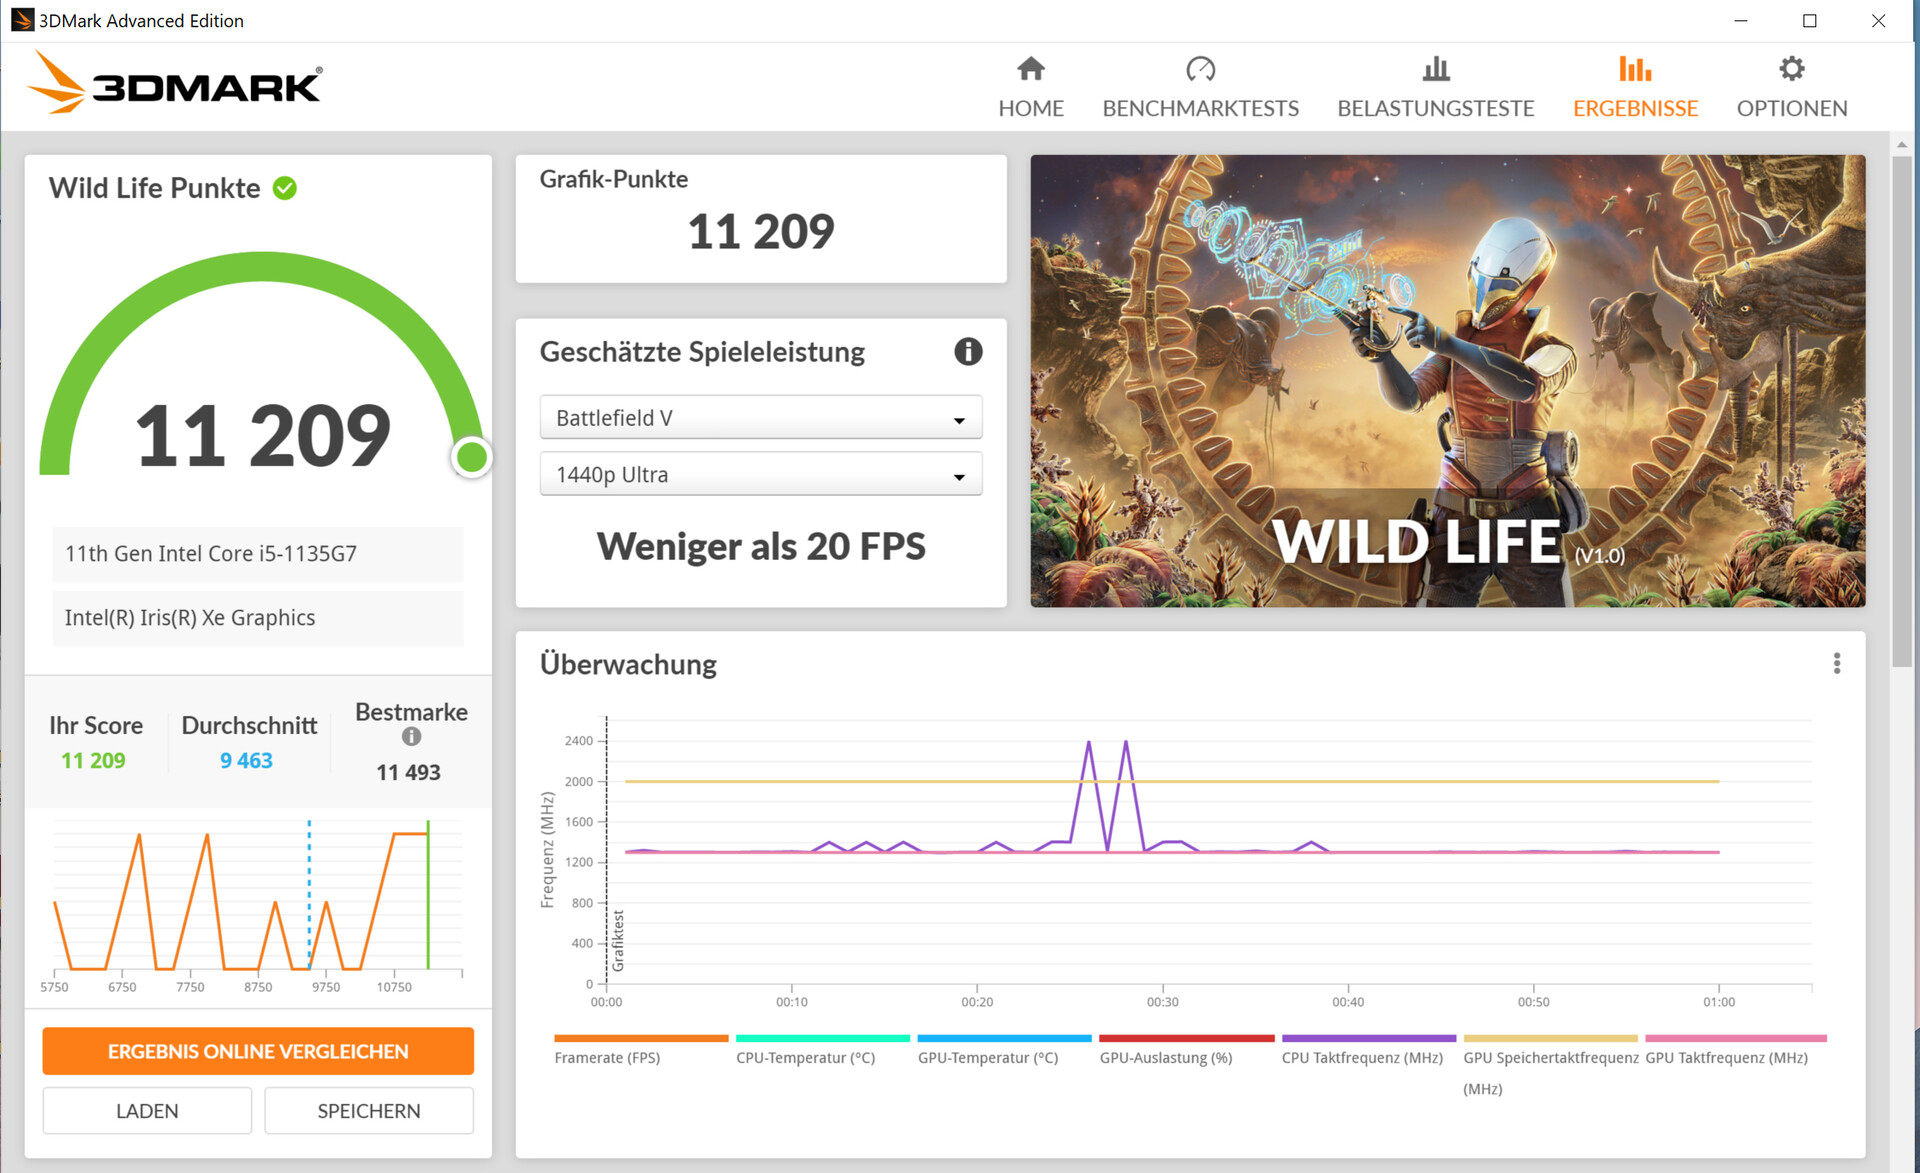1920x1173 pixels.
Task: Toggle the CPU-Temperatur legend series
Action: click(805, 1057)
